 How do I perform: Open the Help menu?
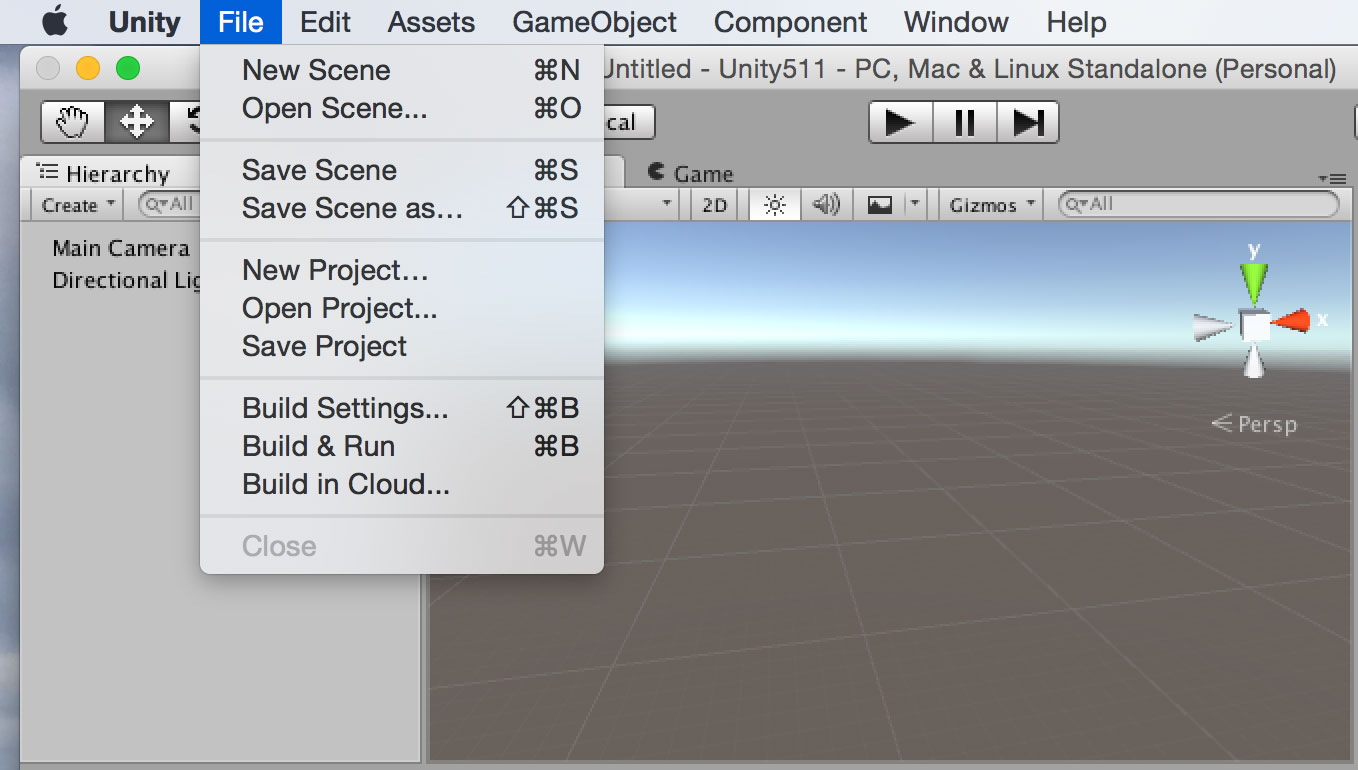pos(1076,22)
